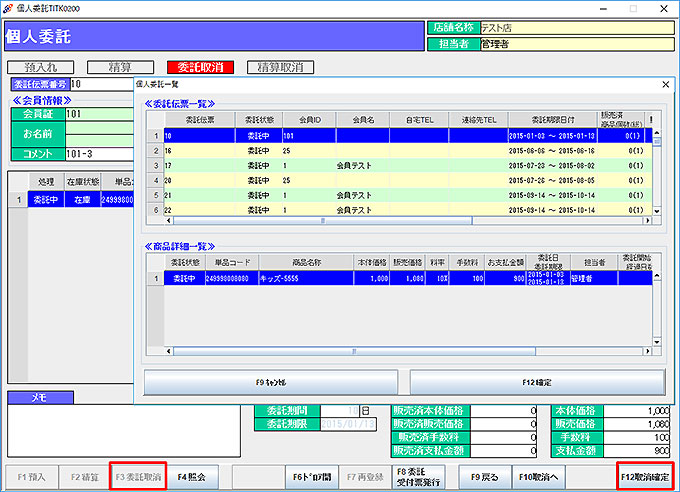Click the 委託伝票番号 input field
Image resolution: width=680 pixels, height=492 pixels.
pos(100,85)
